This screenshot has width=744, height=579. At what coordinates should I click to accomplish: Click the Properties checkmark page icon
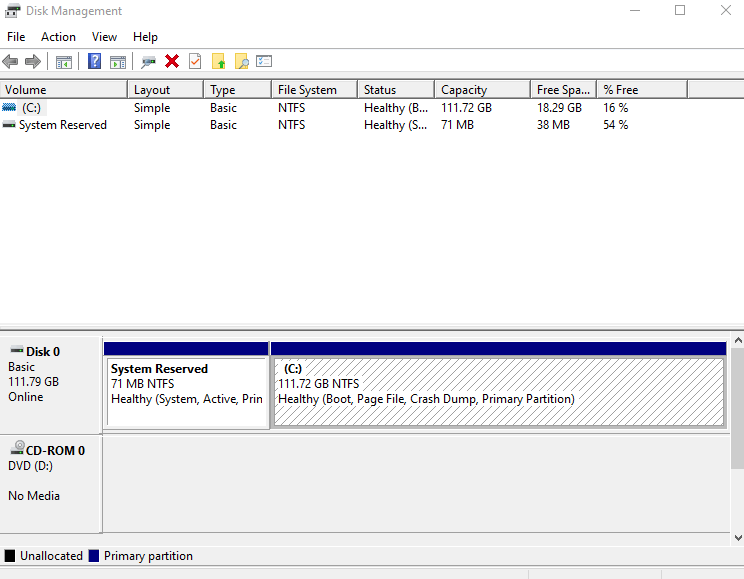pyautogui.click(x=195, y=61)
